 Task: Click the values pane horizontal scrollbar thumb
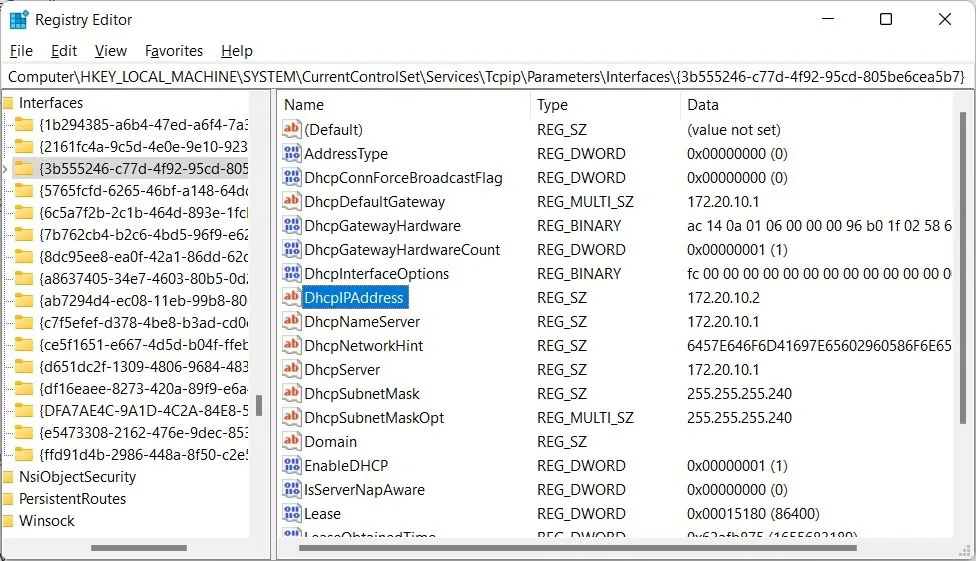tap(578, 548)
